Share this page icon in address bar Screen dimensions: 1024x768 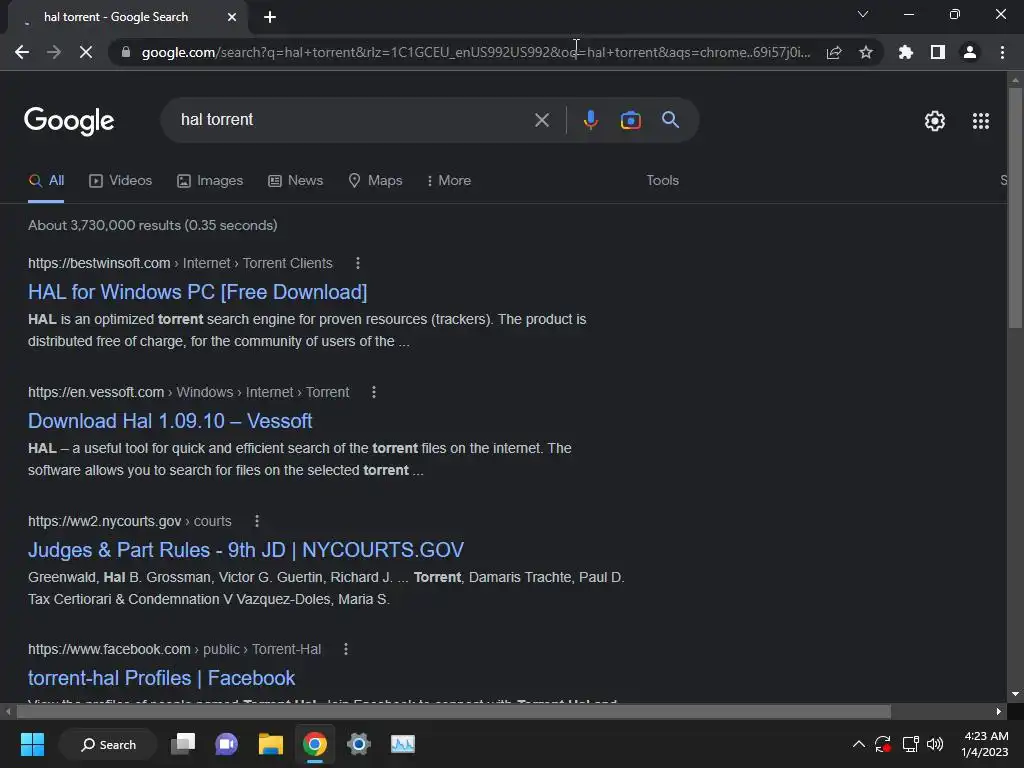point(834,52)
